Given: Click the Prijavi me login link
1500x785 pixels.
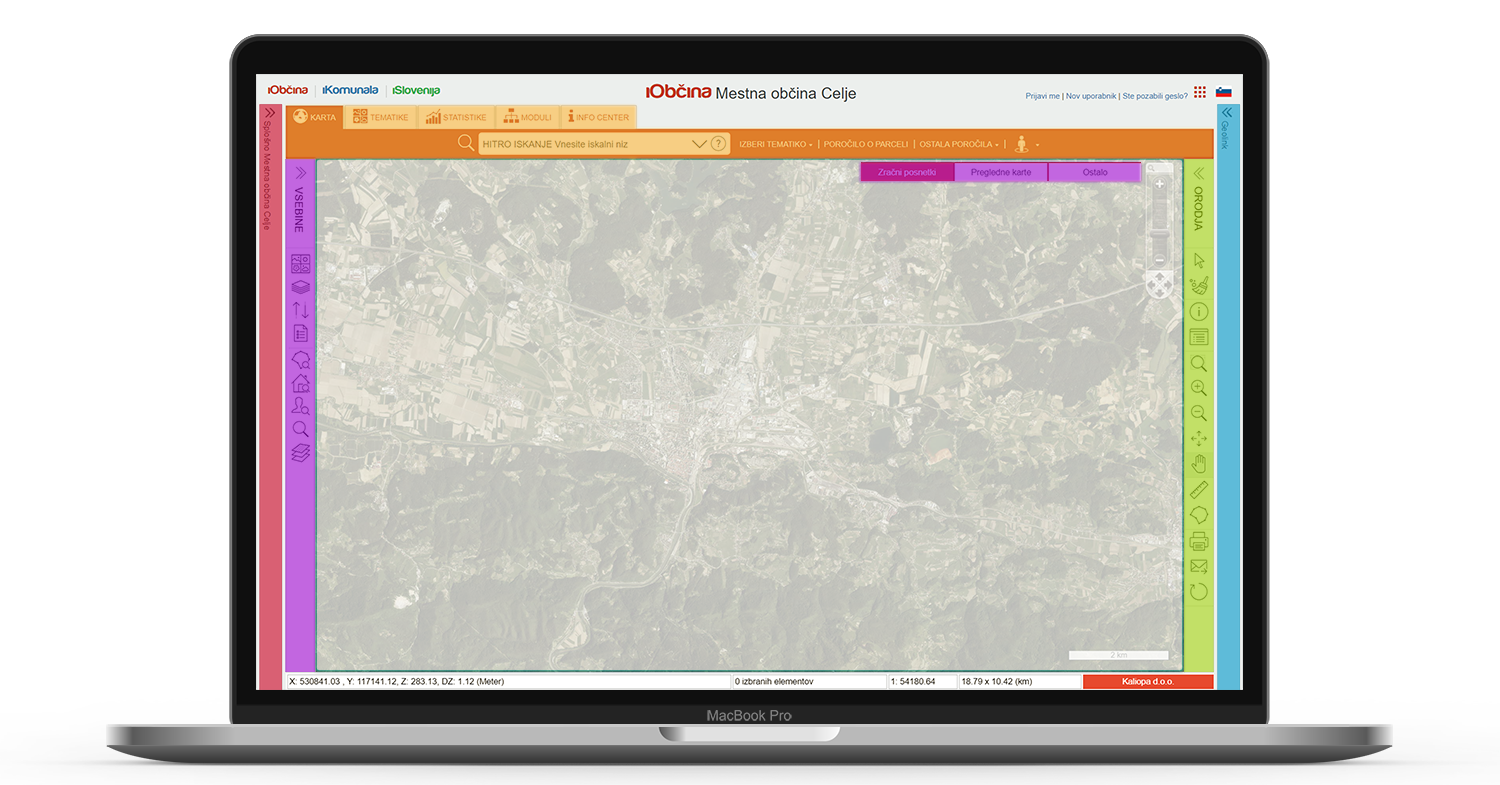Looking at the screenshot, I should point(1042,96).
